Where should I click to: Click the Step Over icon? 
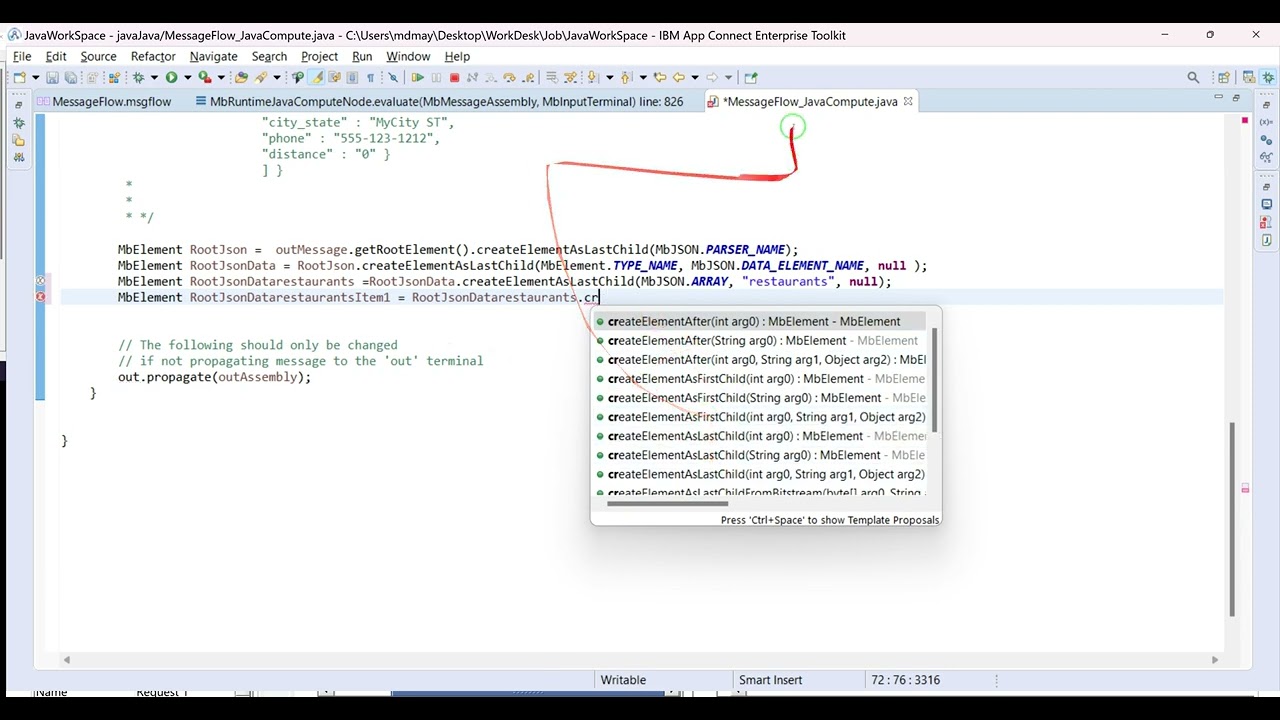[509, 77]
